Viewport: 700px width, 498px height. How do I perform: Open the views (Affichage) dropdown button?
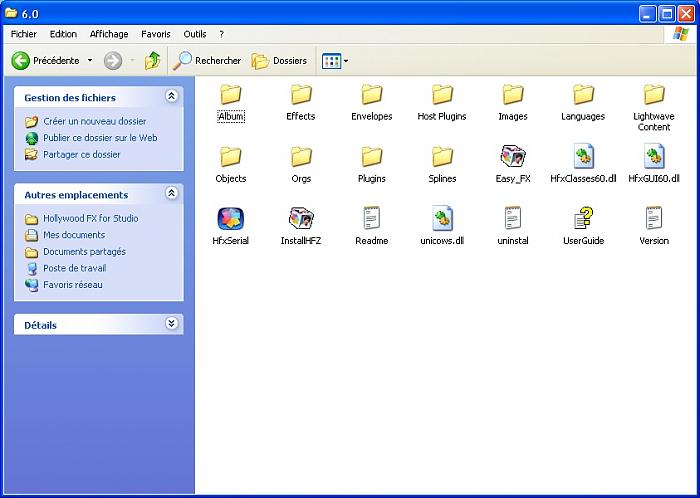[335, 61]
